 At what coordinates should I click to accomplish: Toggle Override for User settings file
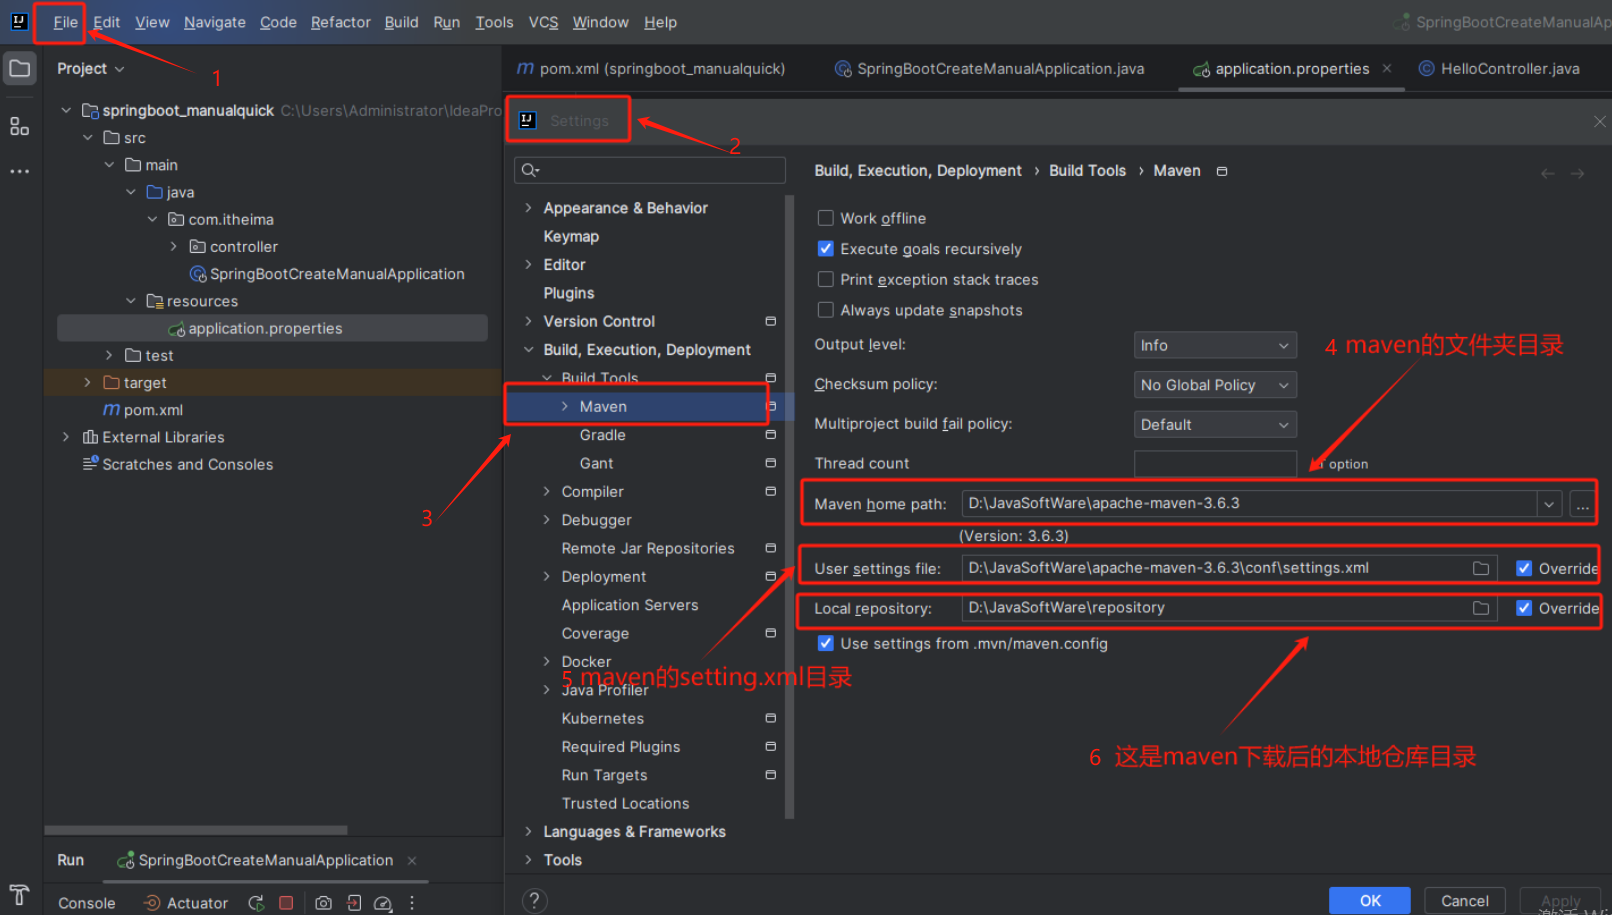point(1524,568)
